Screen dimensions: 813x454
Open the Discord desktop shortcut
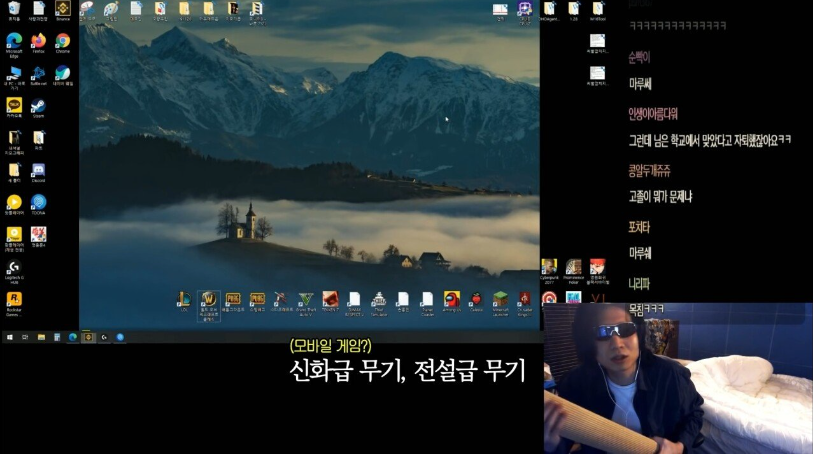click(38, 173)
